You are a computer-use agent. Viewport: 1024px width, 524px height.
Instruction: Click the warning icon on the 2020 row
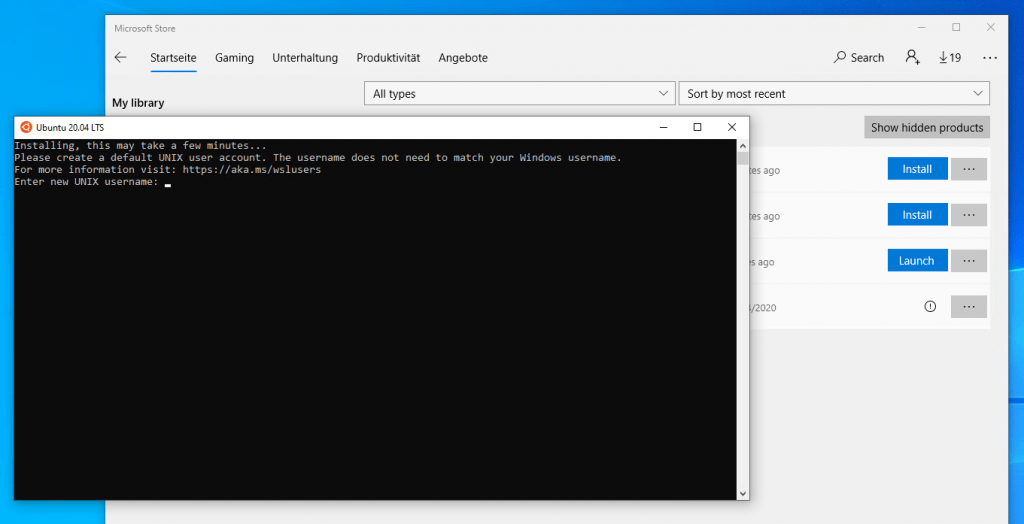(930, 306)
